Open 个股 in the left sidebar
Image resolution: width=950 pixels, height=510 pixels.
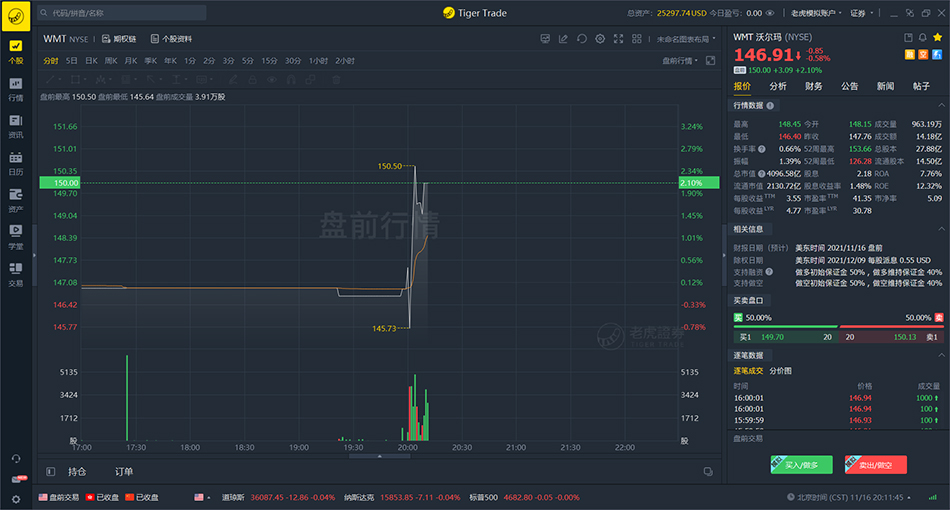pos(16,52)
